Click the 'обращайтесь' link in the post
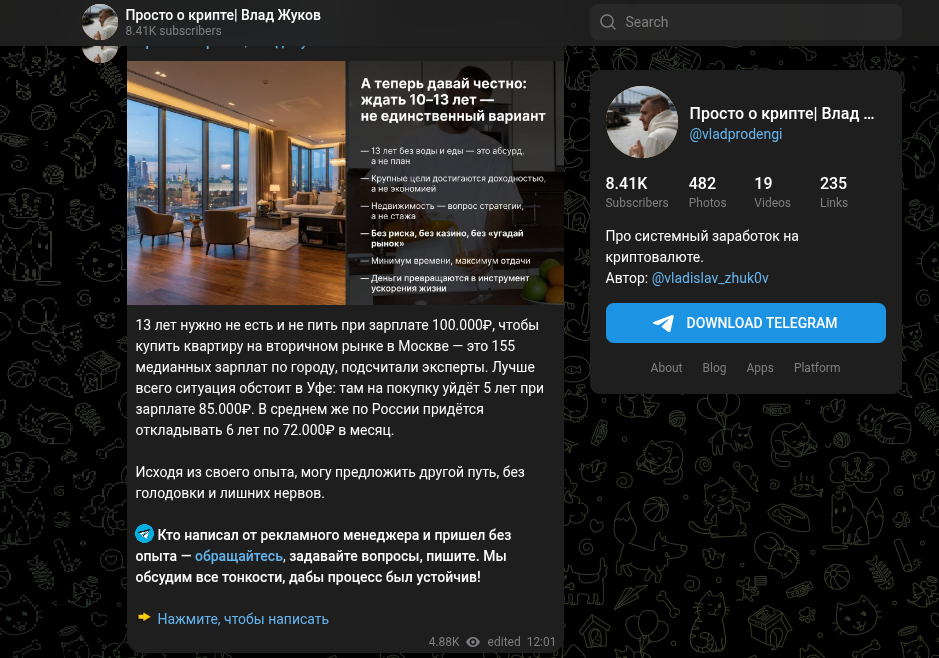 coord(238,556)
